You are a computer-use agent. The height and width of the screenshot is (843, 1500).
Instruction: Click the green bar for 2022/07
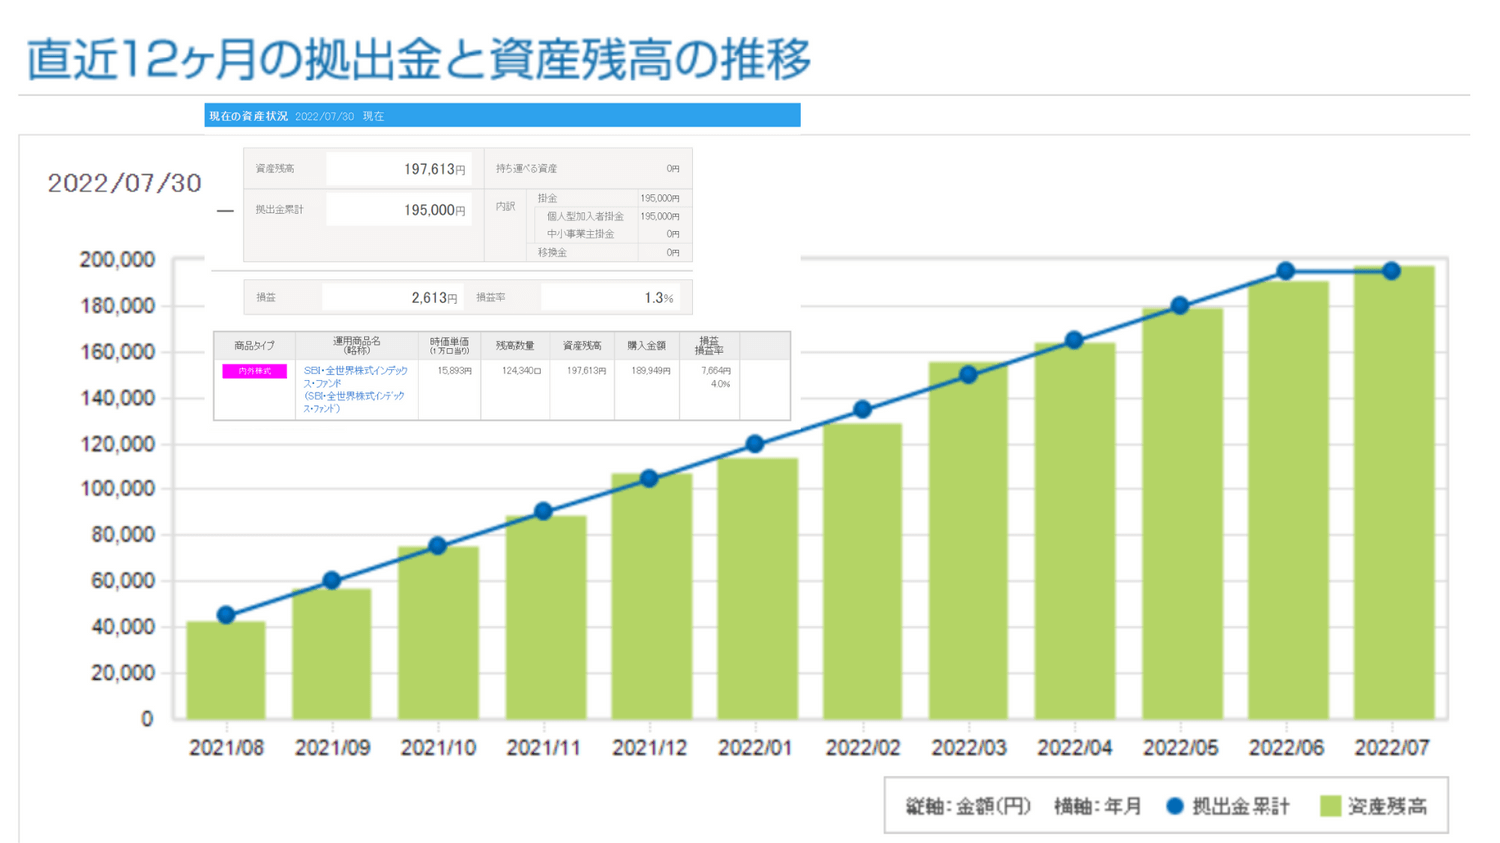[1394, 492]
